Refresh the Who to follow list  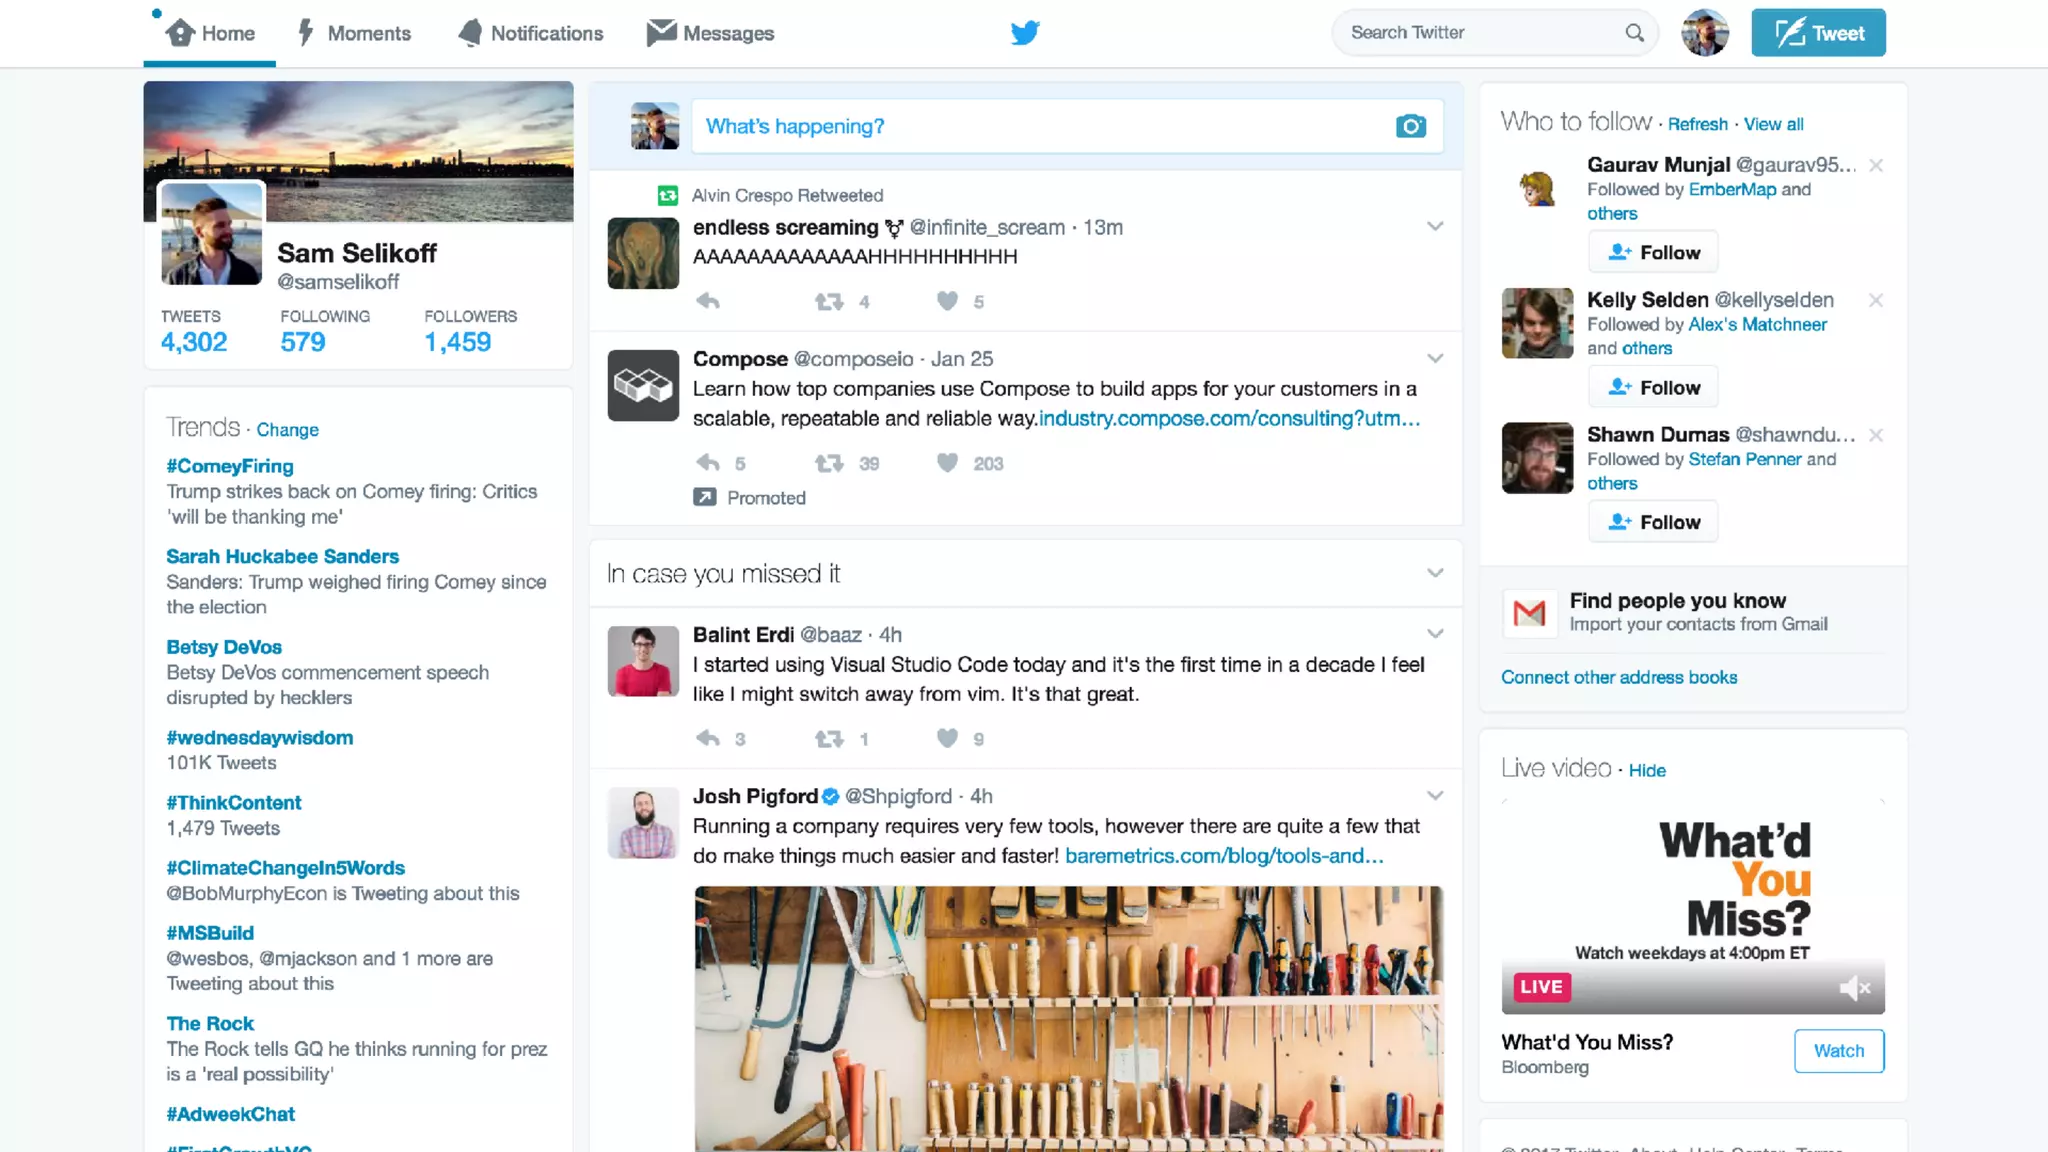(x=1697, y=124)
